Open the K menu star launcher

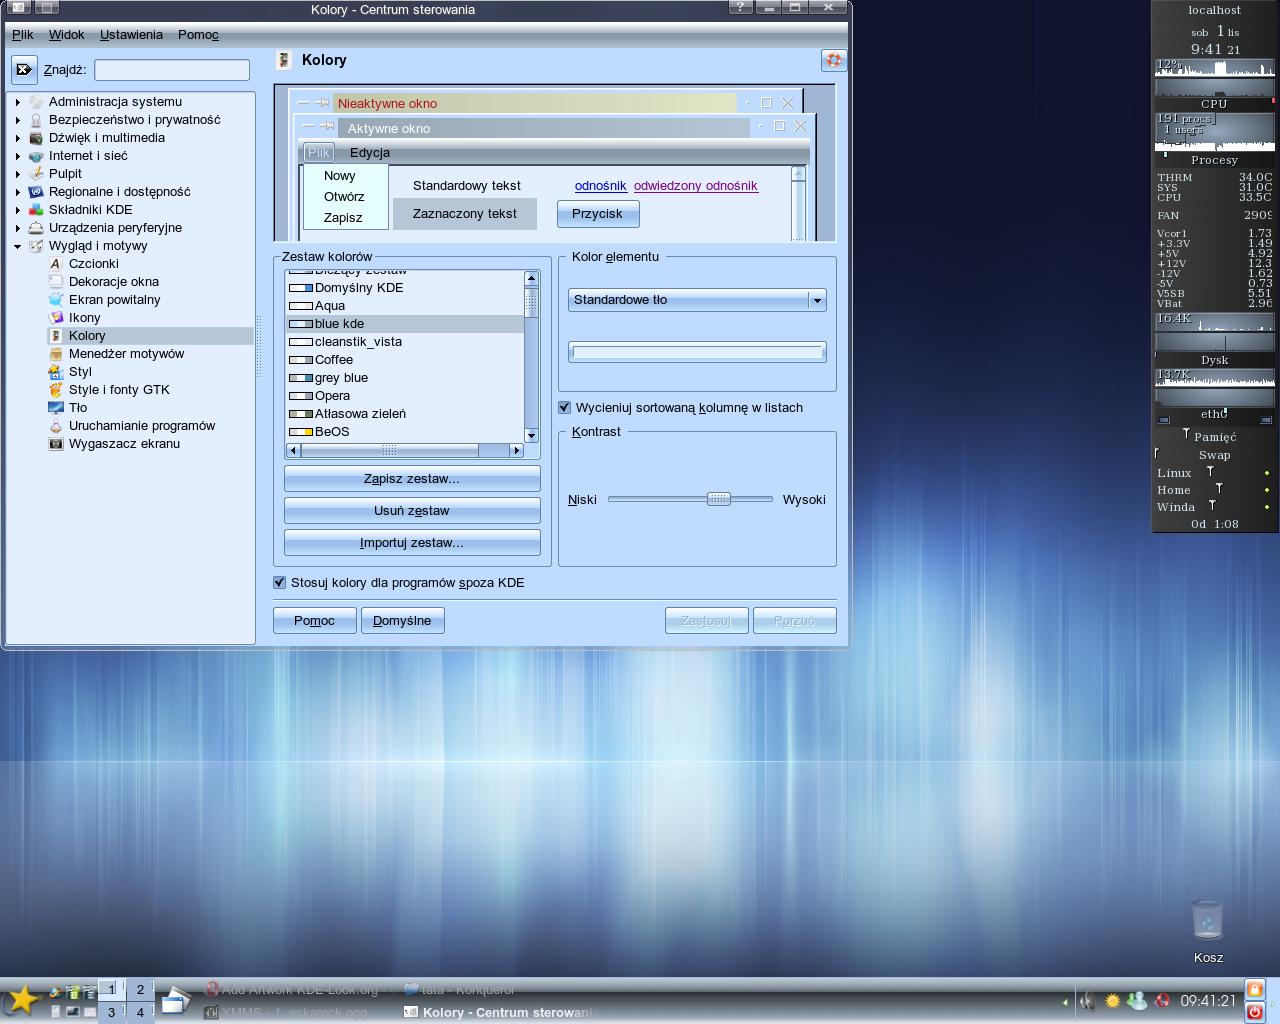coord(22,999)
